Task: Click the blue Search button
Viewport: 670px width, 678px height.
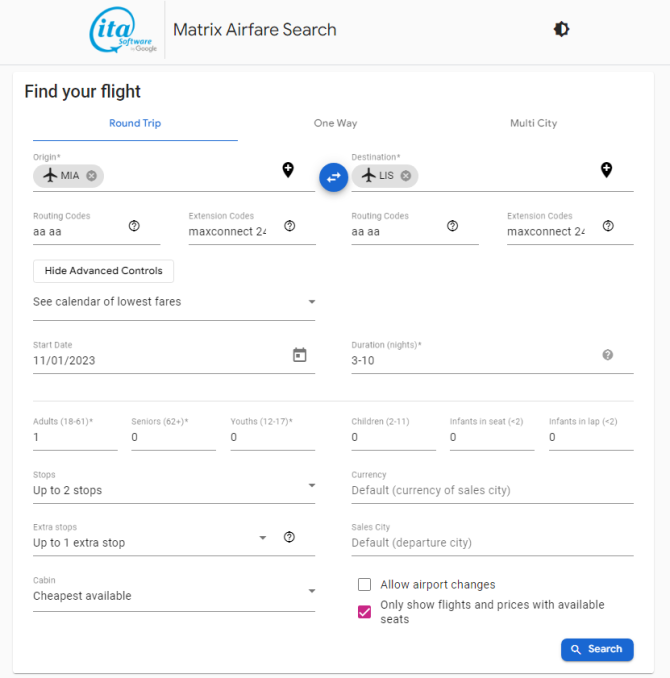Action: [x=597, y=649]
